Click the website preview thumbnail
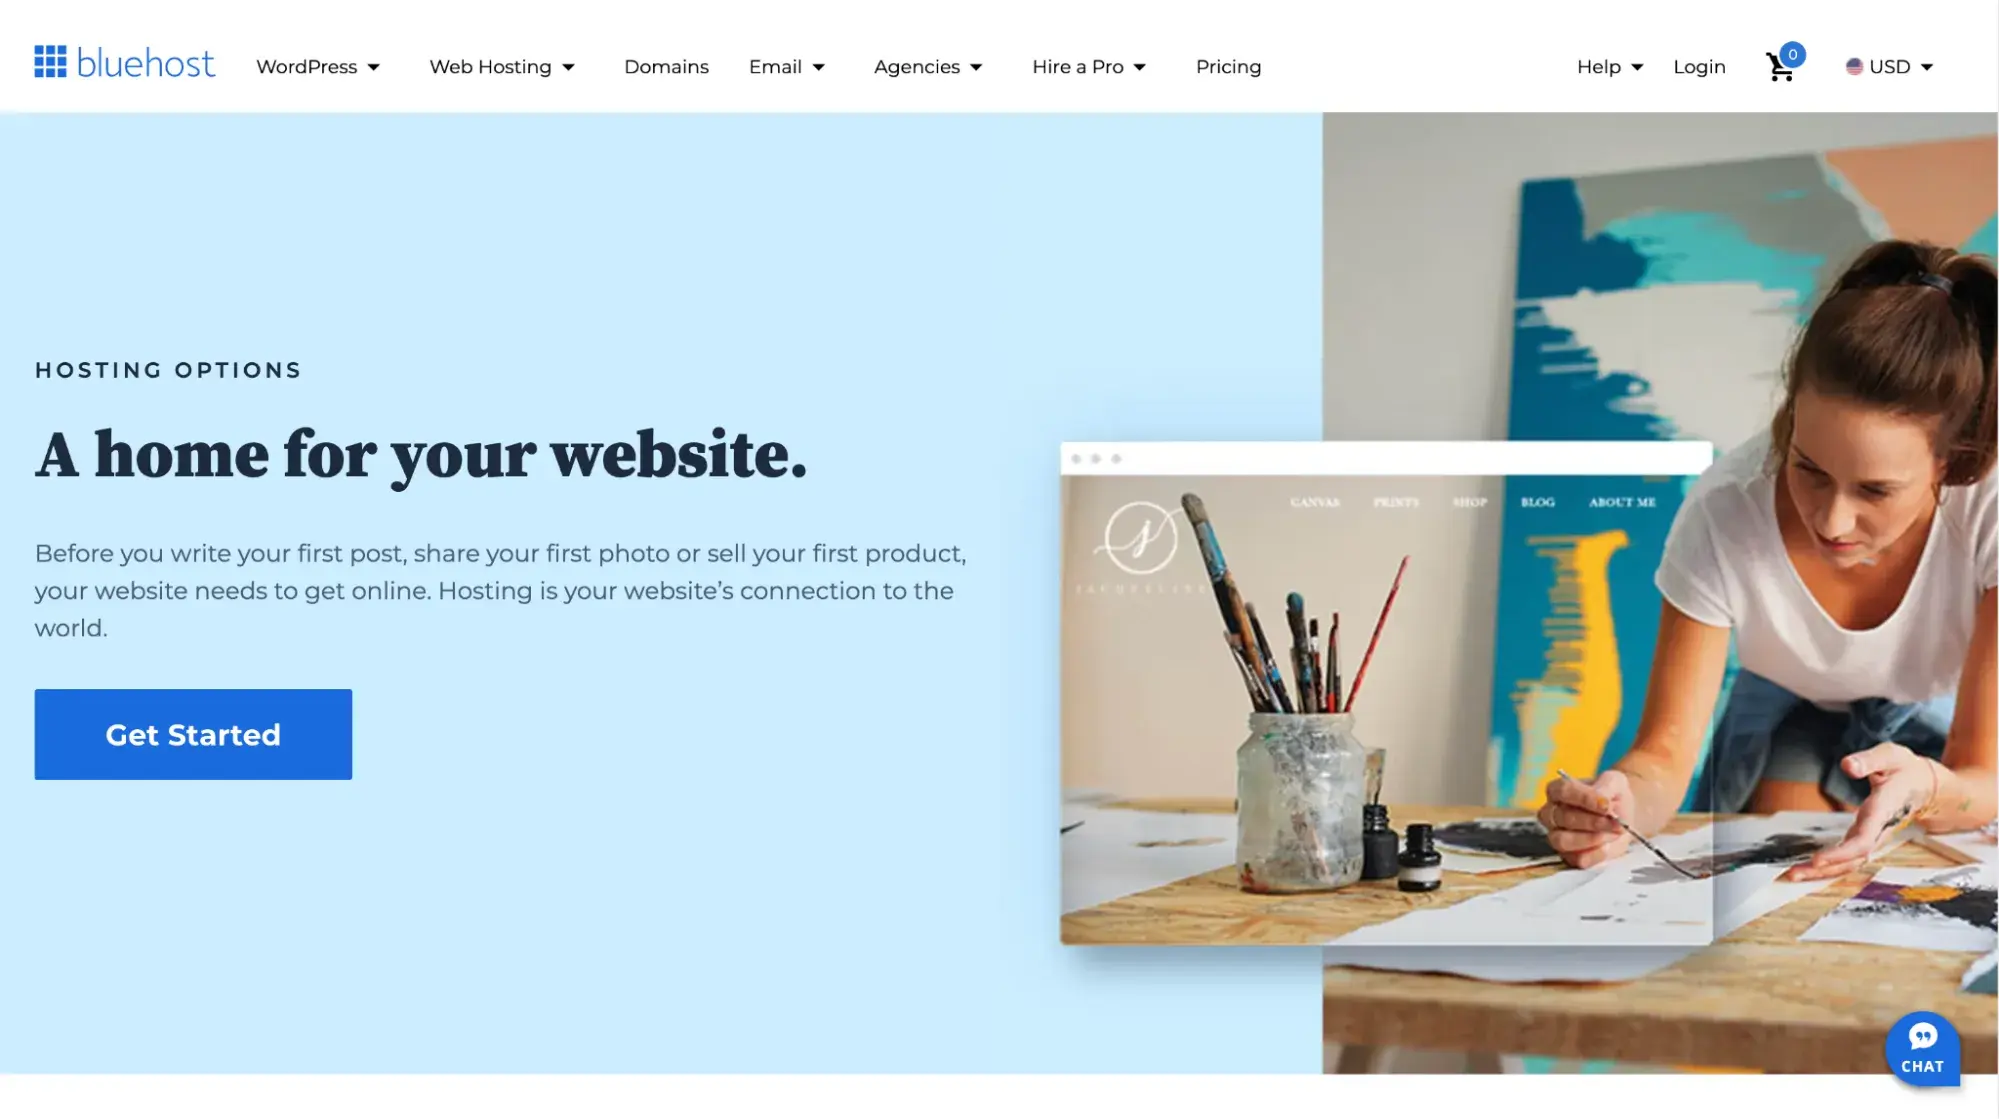This screenshot has height=1119, width=1999. pos(1387,693)
